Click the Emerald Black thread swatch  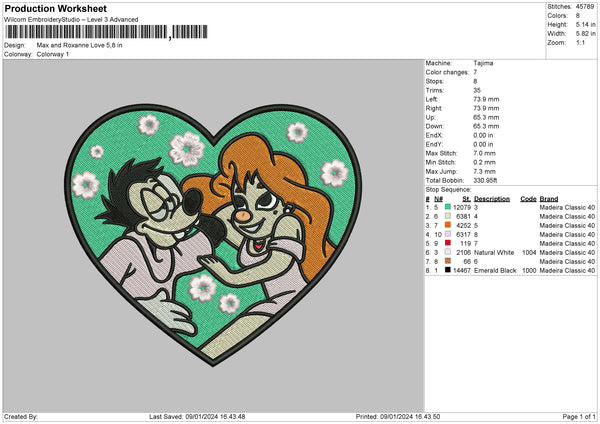pos(448,270)
